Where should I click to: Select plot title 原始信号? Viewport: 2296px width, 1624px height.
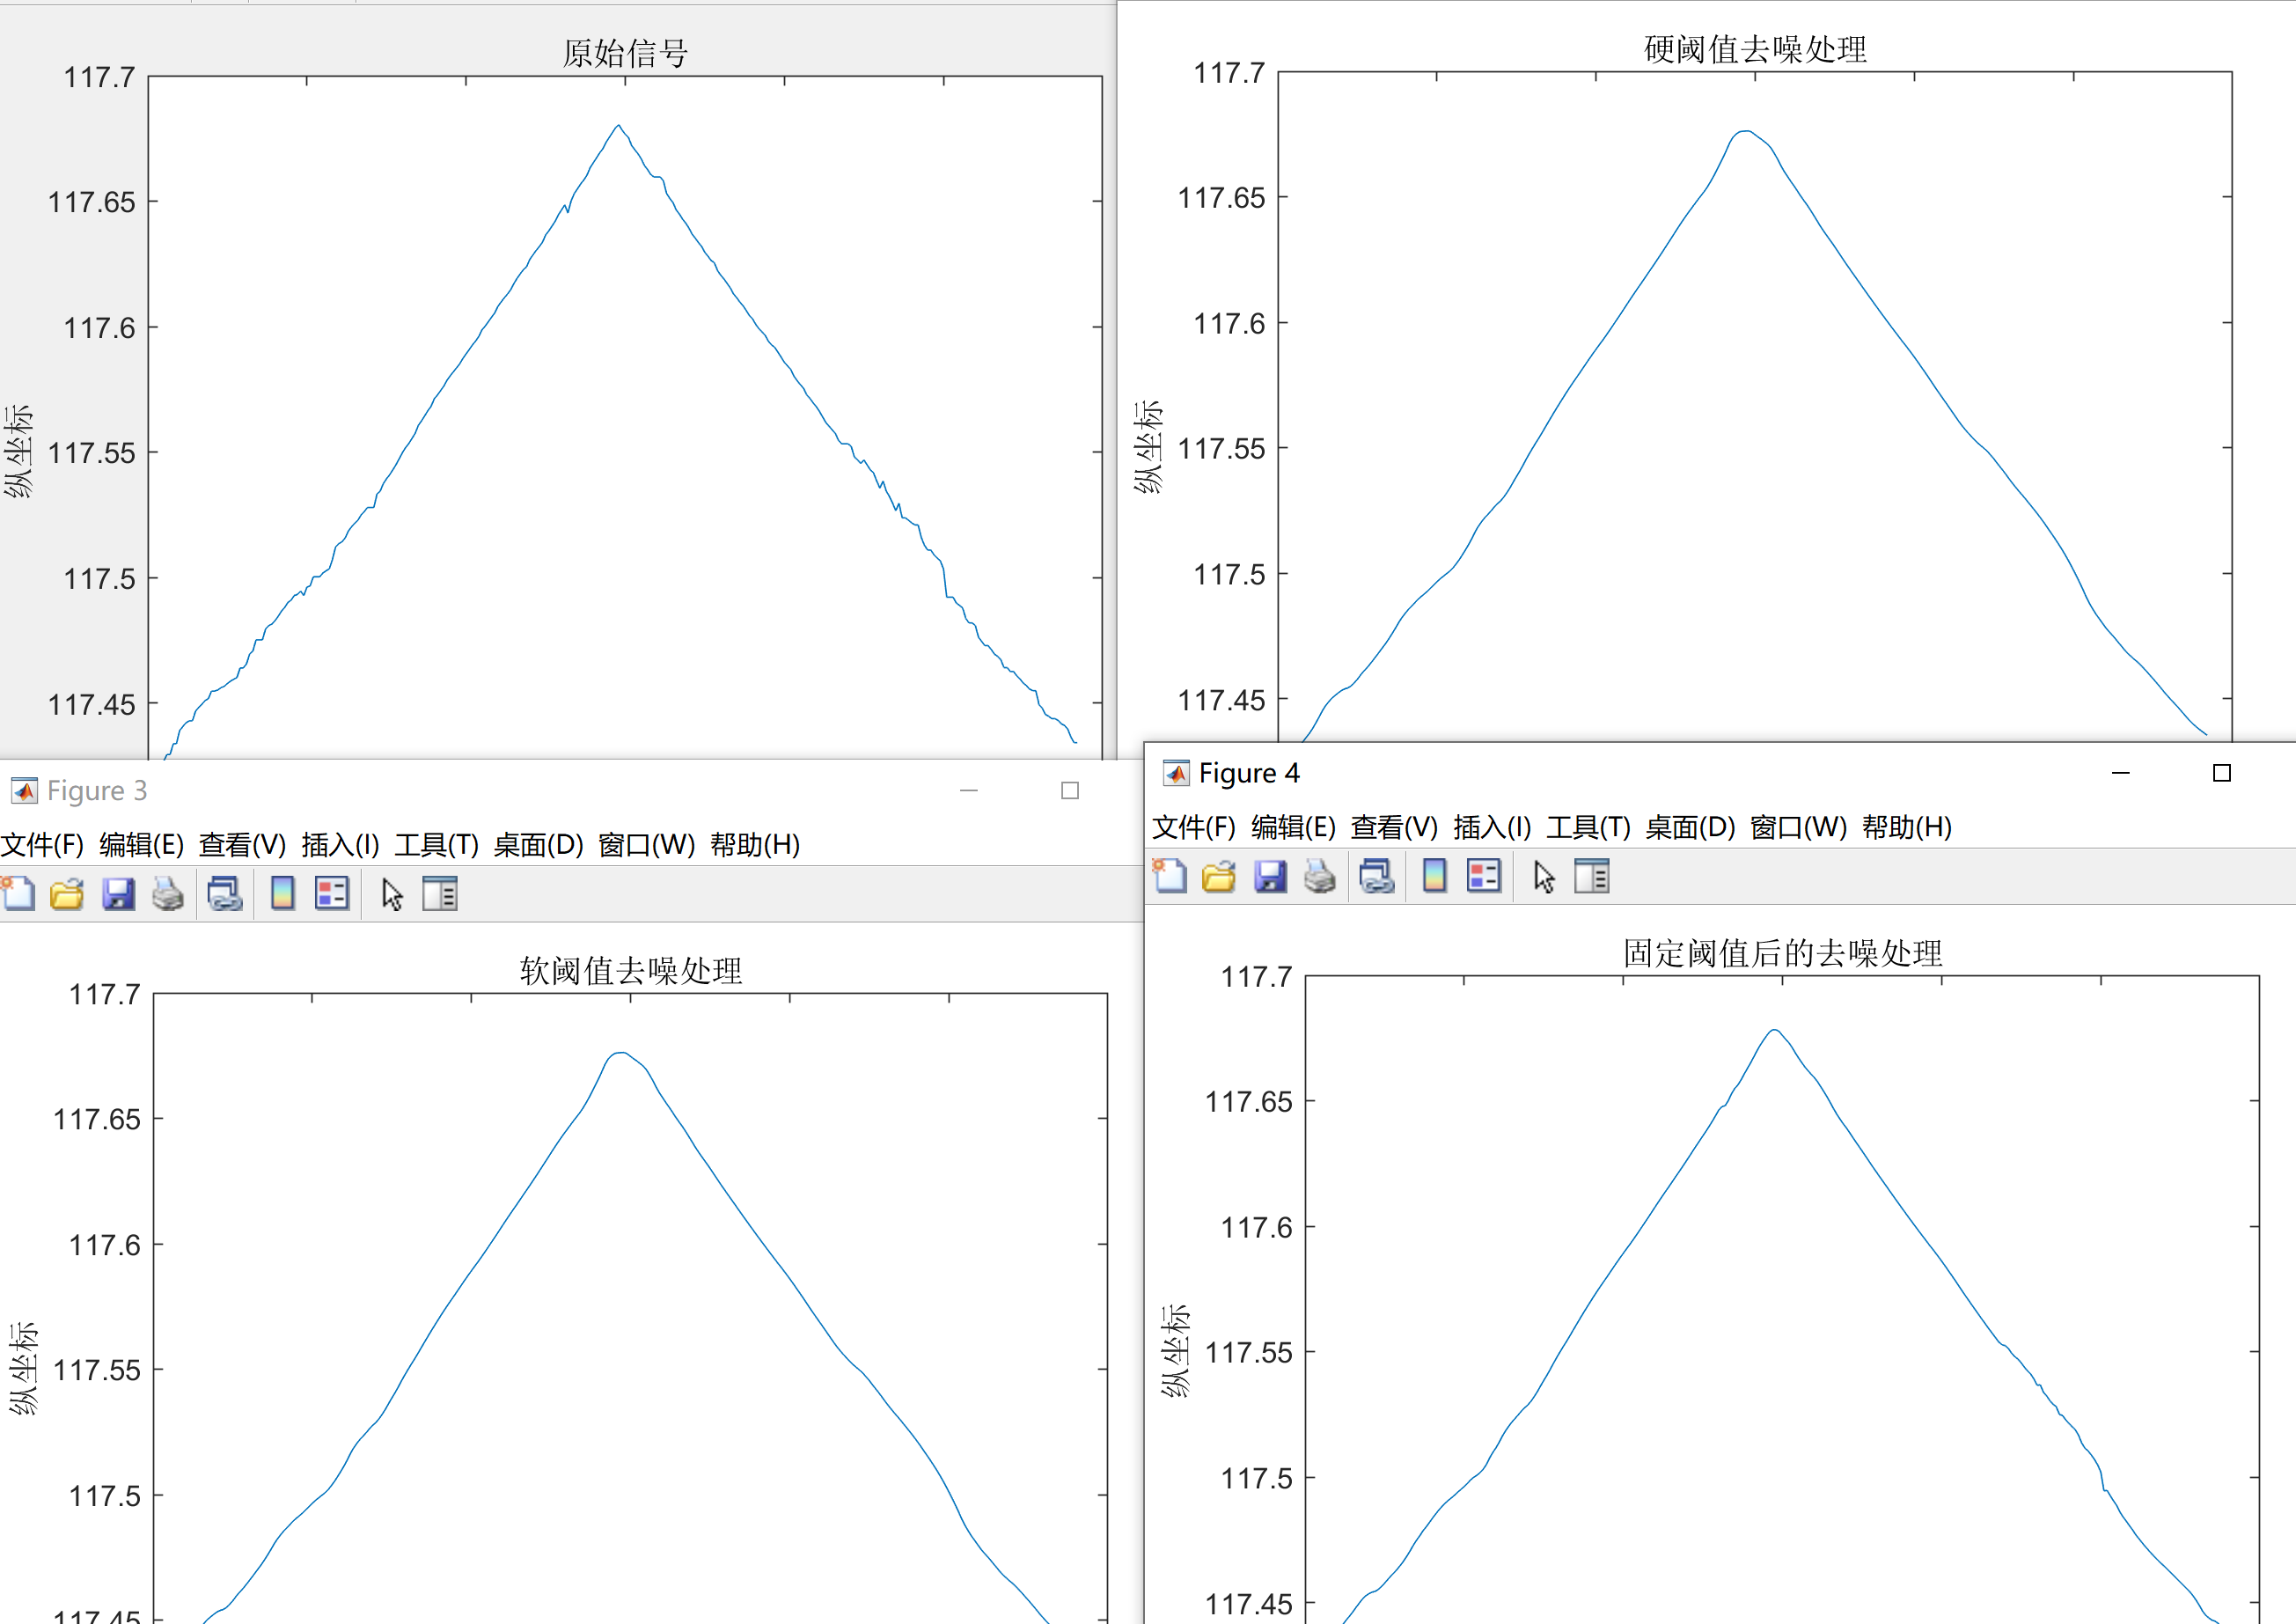click(625, 53)
